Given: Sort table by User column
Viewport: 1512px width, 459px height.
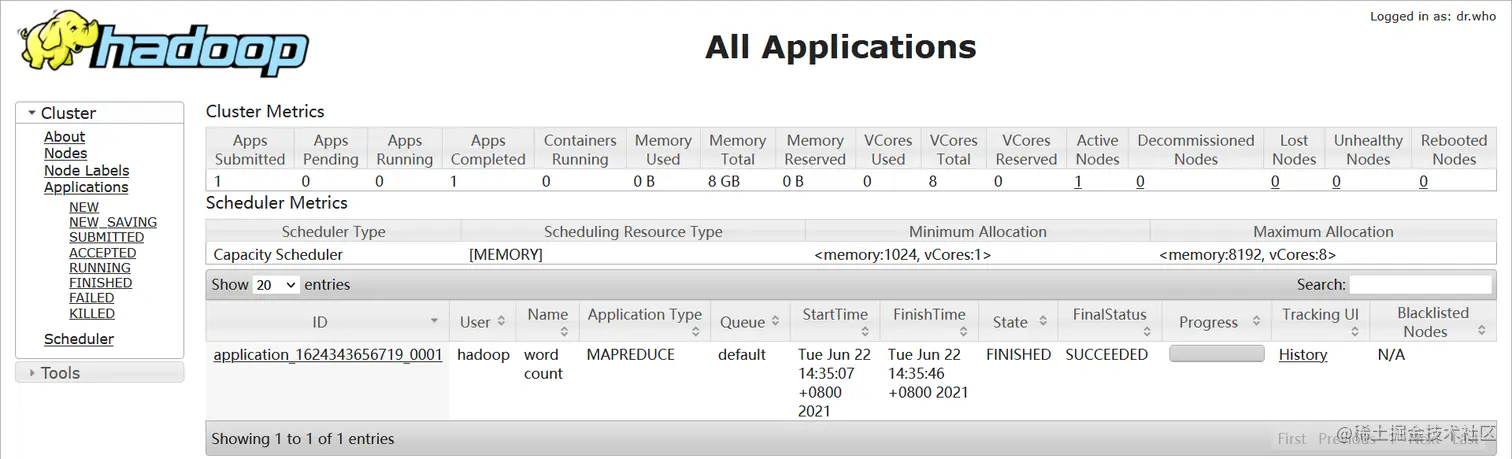Looking at the screenshot, I should tap(482, 322).
